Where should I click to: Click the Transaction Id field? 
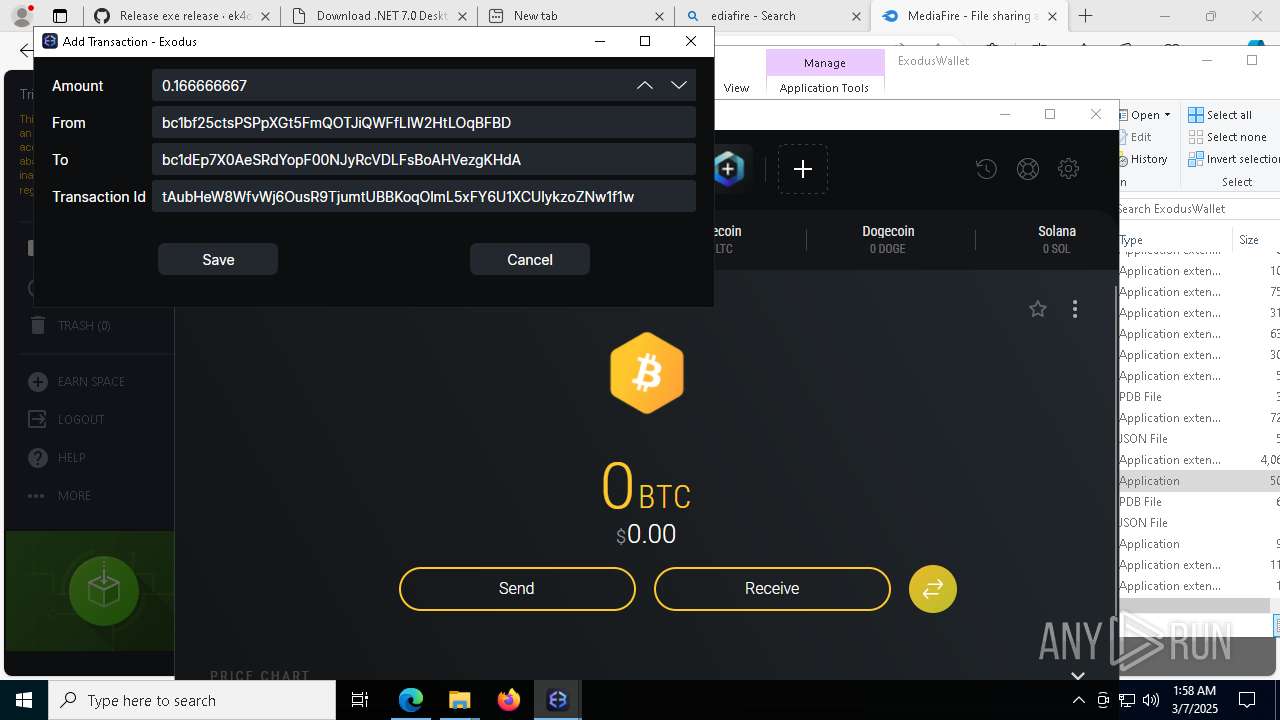tap(424, 196)
